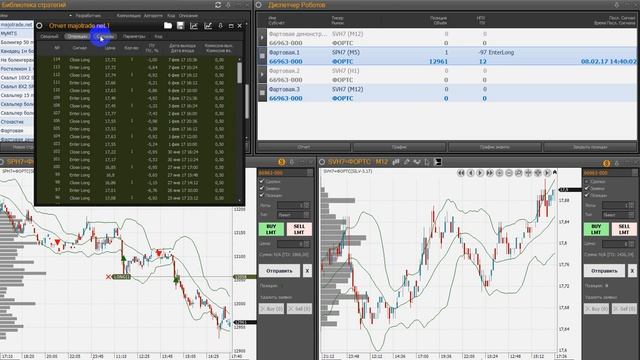Click coin icon above SVH7 order panel
Image resolution: width=640 pixels, height=360 pixels.
[607, 163]
